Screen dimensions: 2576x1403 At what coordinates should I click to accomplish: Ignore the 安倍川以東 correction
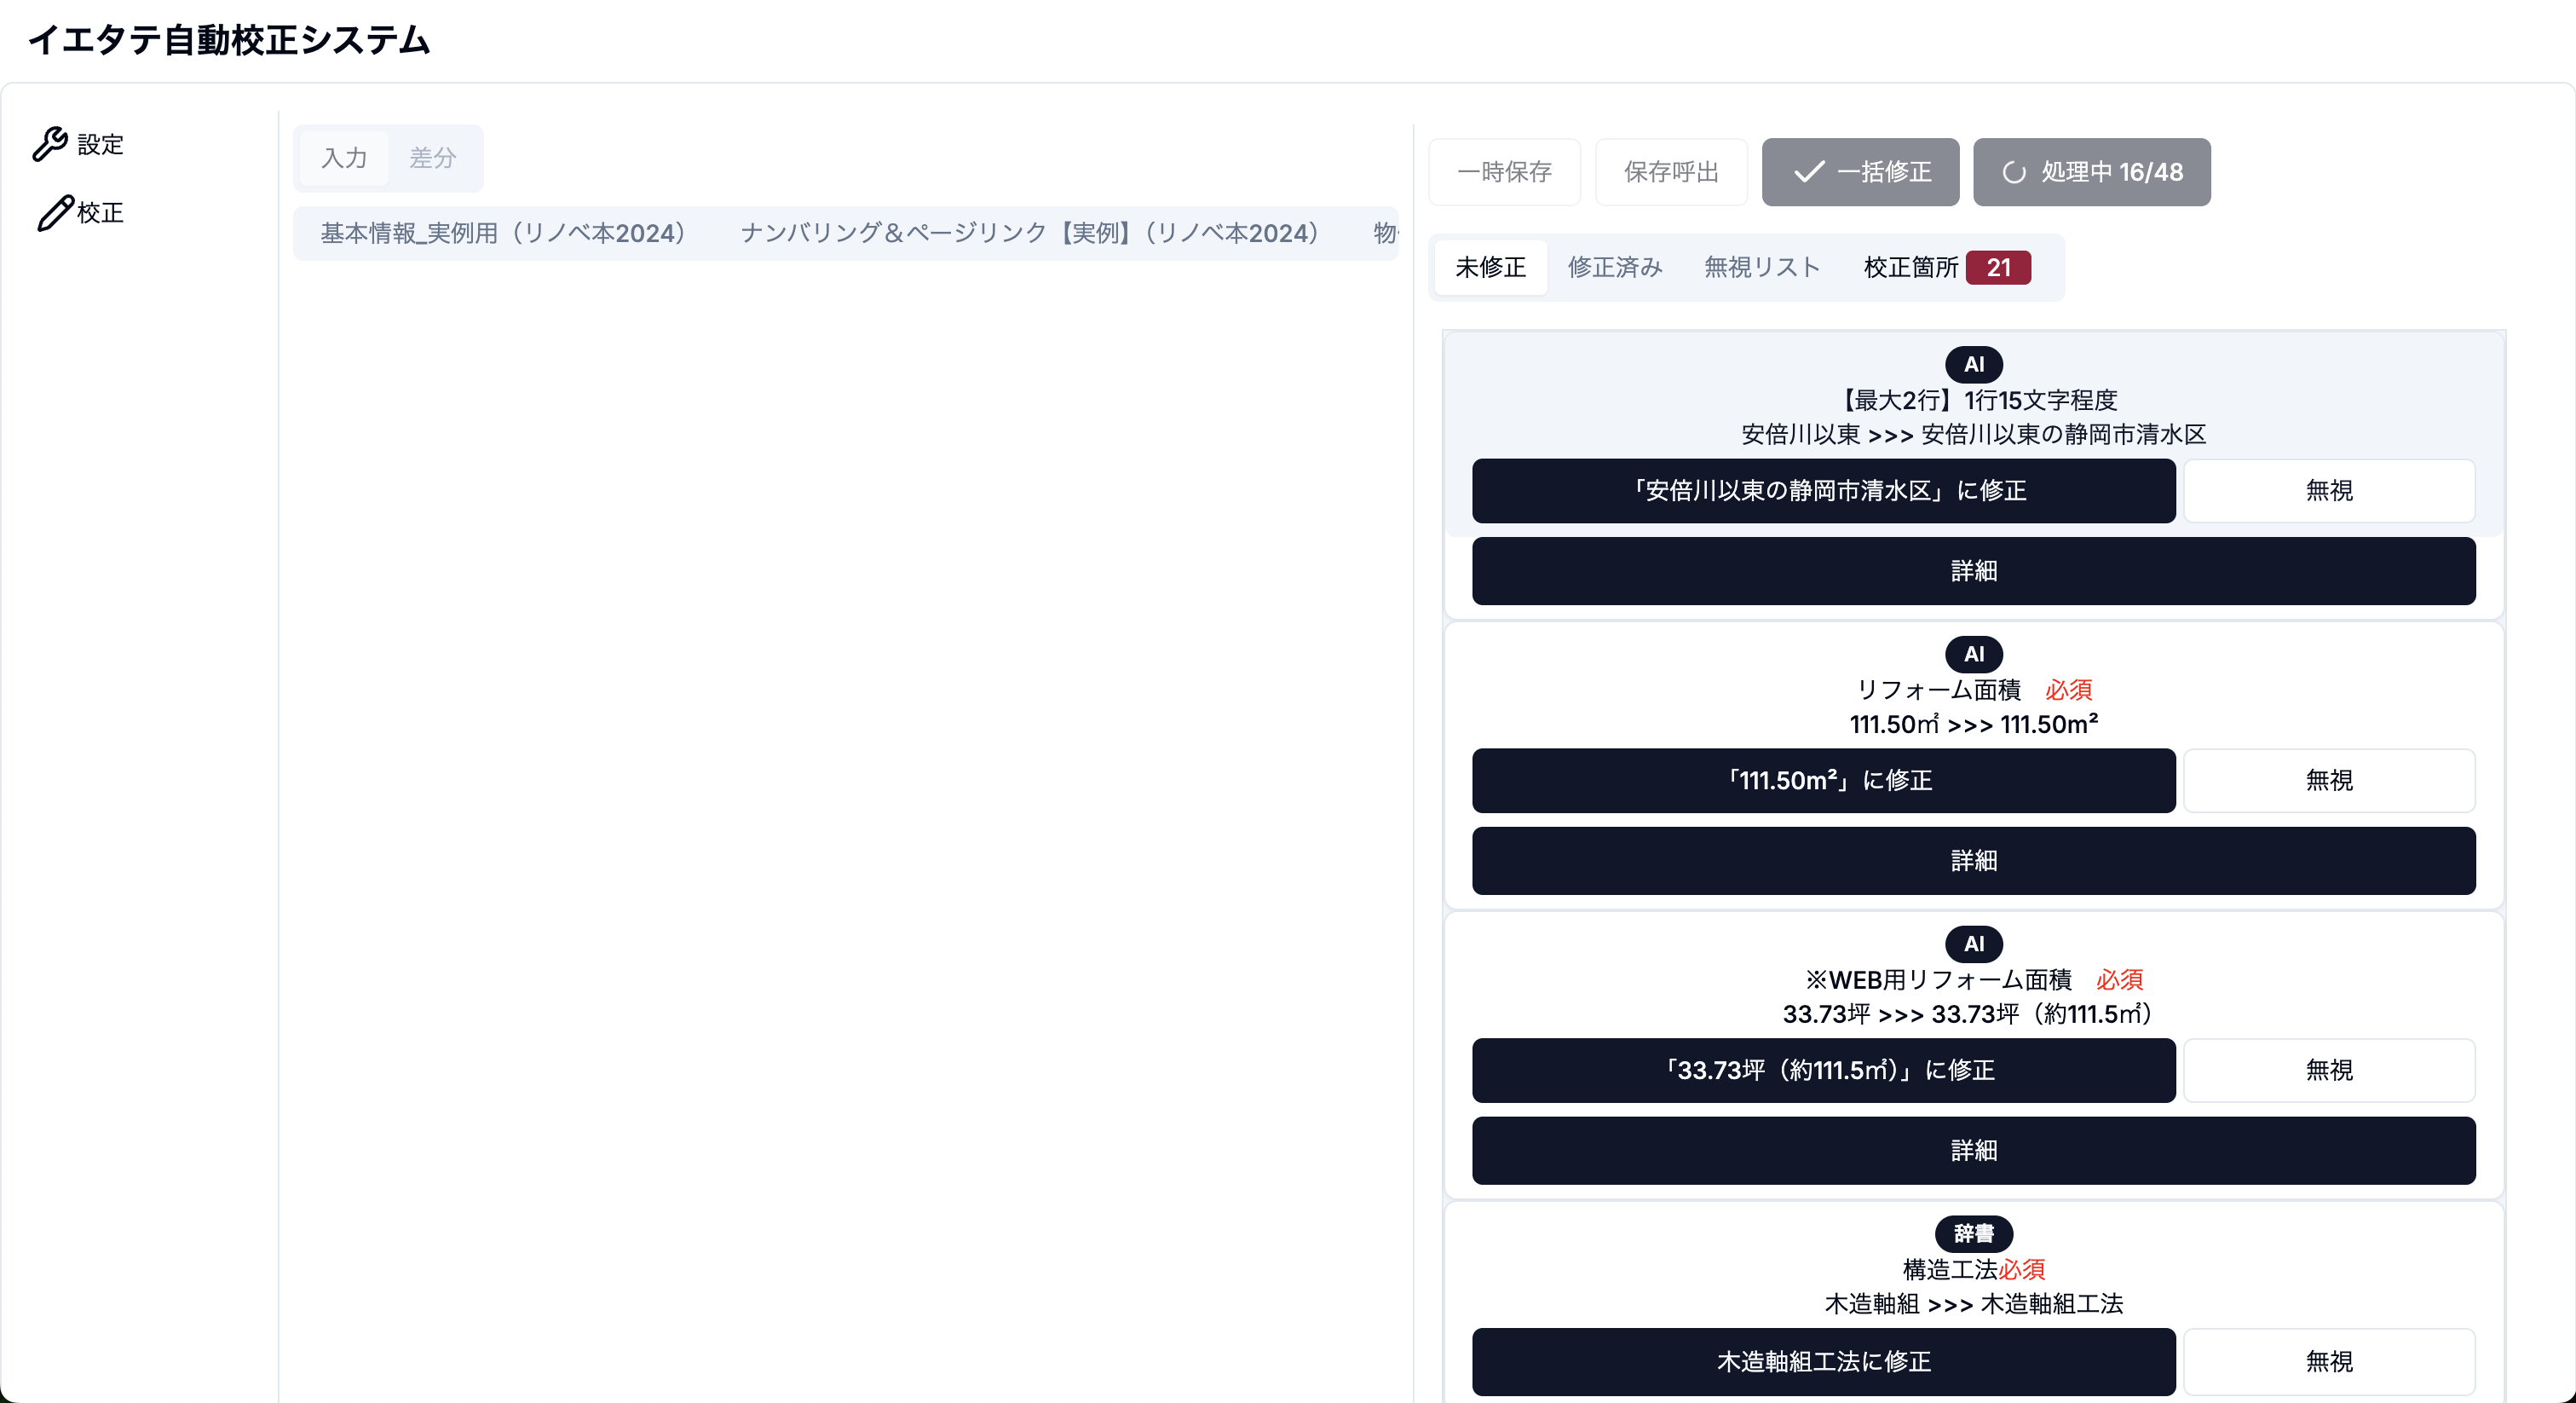[x=2329, y=491]
